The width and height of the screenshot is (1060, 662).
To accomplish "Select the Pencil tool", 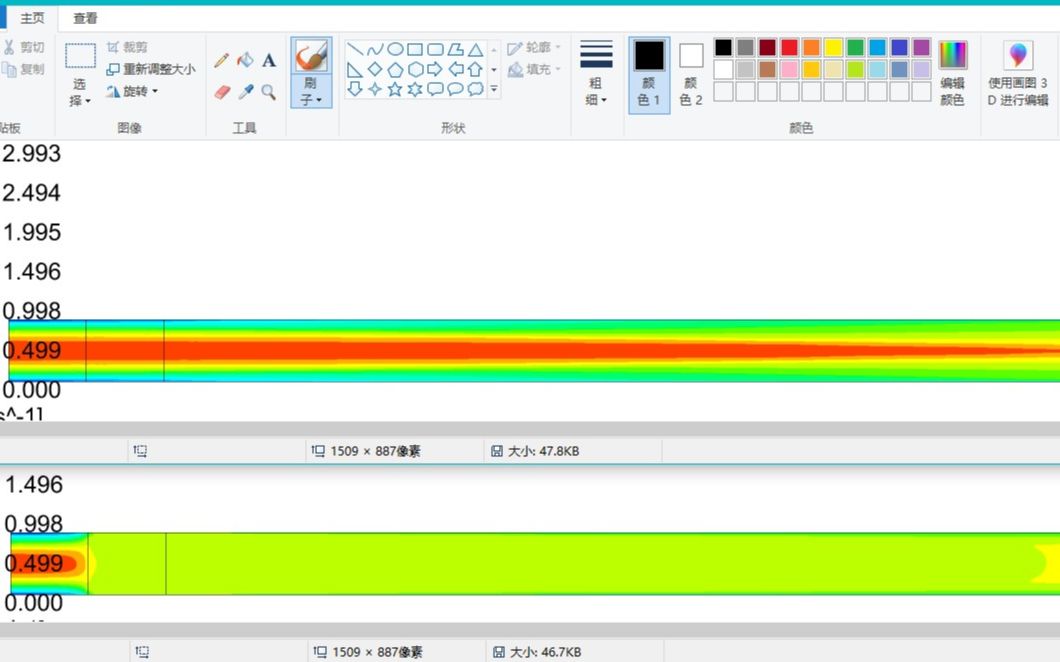I will pyautogui.click(x=222, y=60).
